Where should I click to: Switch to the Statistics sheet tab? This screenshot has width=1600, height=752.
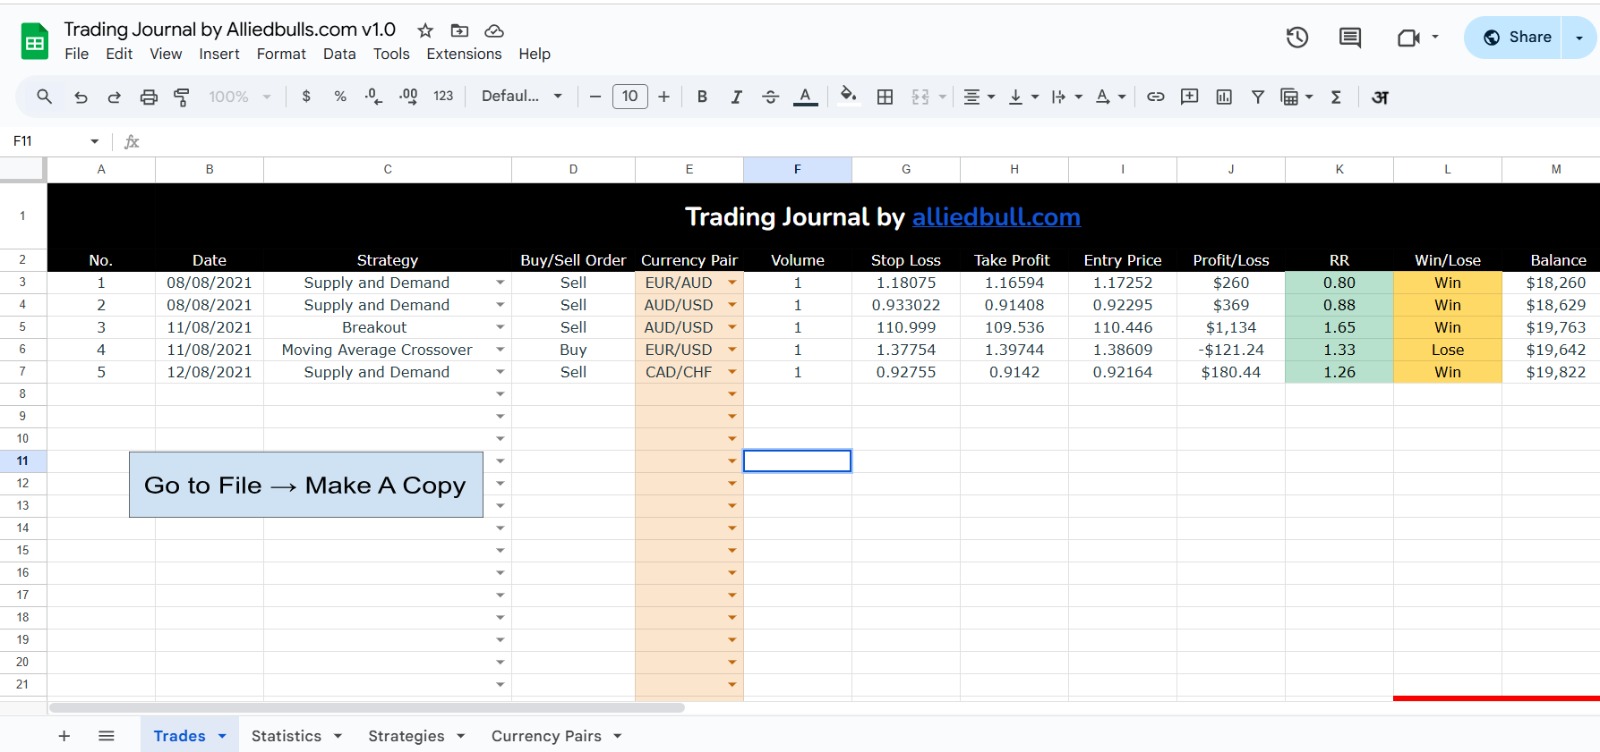pyautogui.click(x=286, y=736)
